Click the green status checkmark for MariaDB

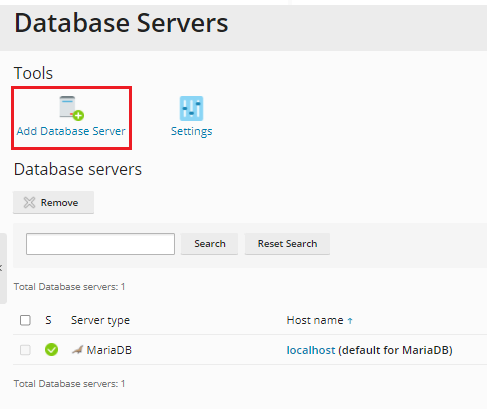pos(51,350)
